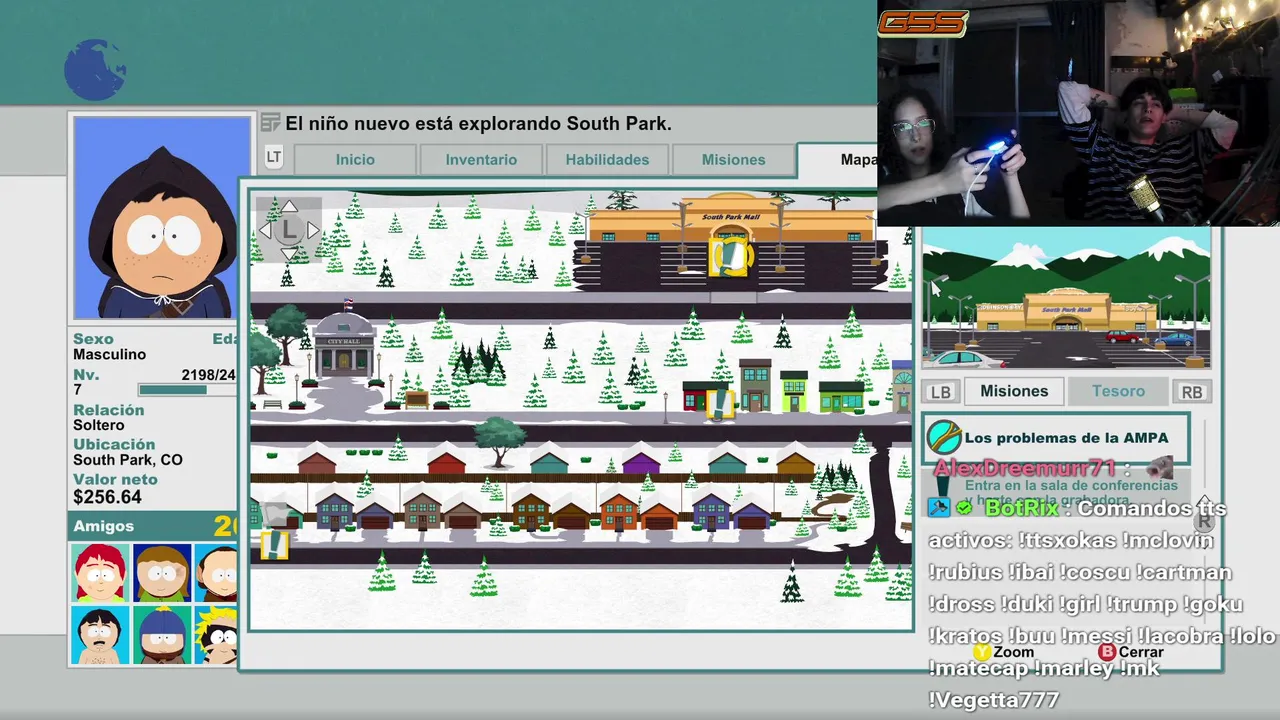Click the level experience progress bar
This screenshot has width=1280, height=720.
tap(187, 390)
